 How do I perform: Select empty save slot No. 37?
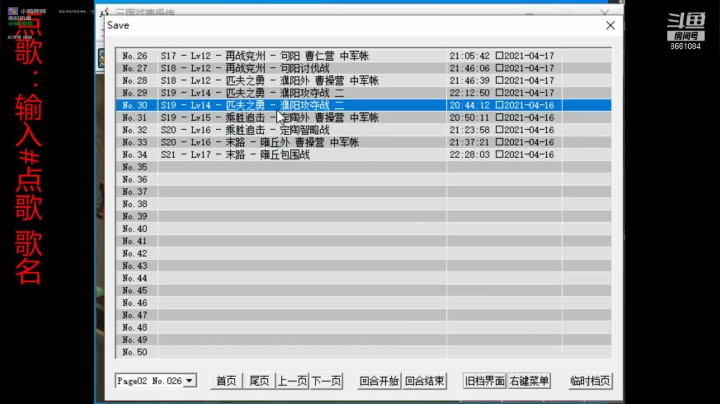point(363,191)
